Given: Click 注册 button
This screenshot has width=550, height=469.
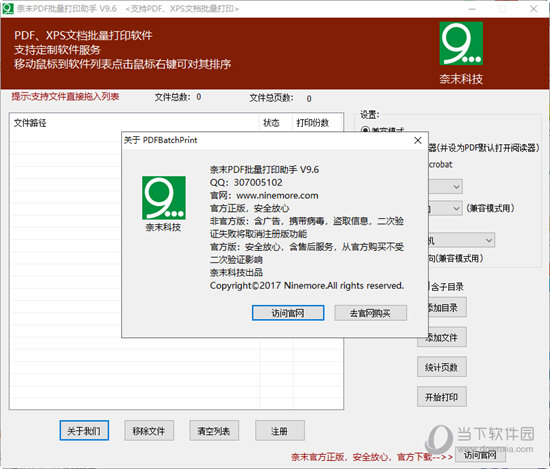Looking at the screenshot, I should click(280, 430).
